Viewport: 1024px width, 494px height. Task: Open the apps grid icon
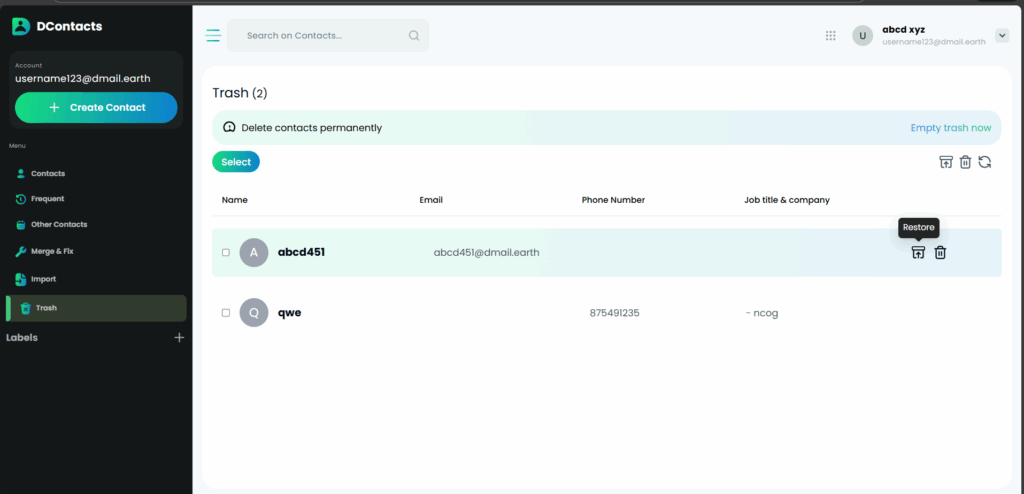830,36
